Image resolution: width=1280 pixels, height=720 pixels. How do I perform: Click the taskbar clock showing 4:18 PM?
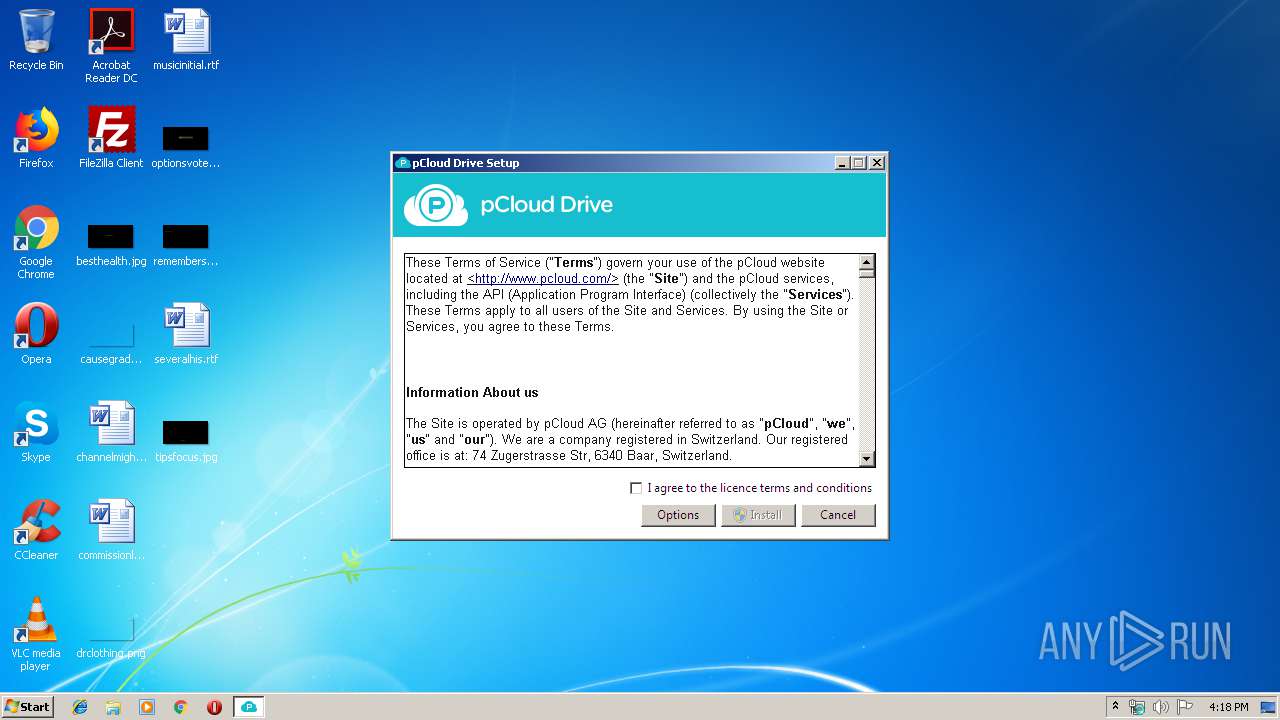tap(1228, 707)
